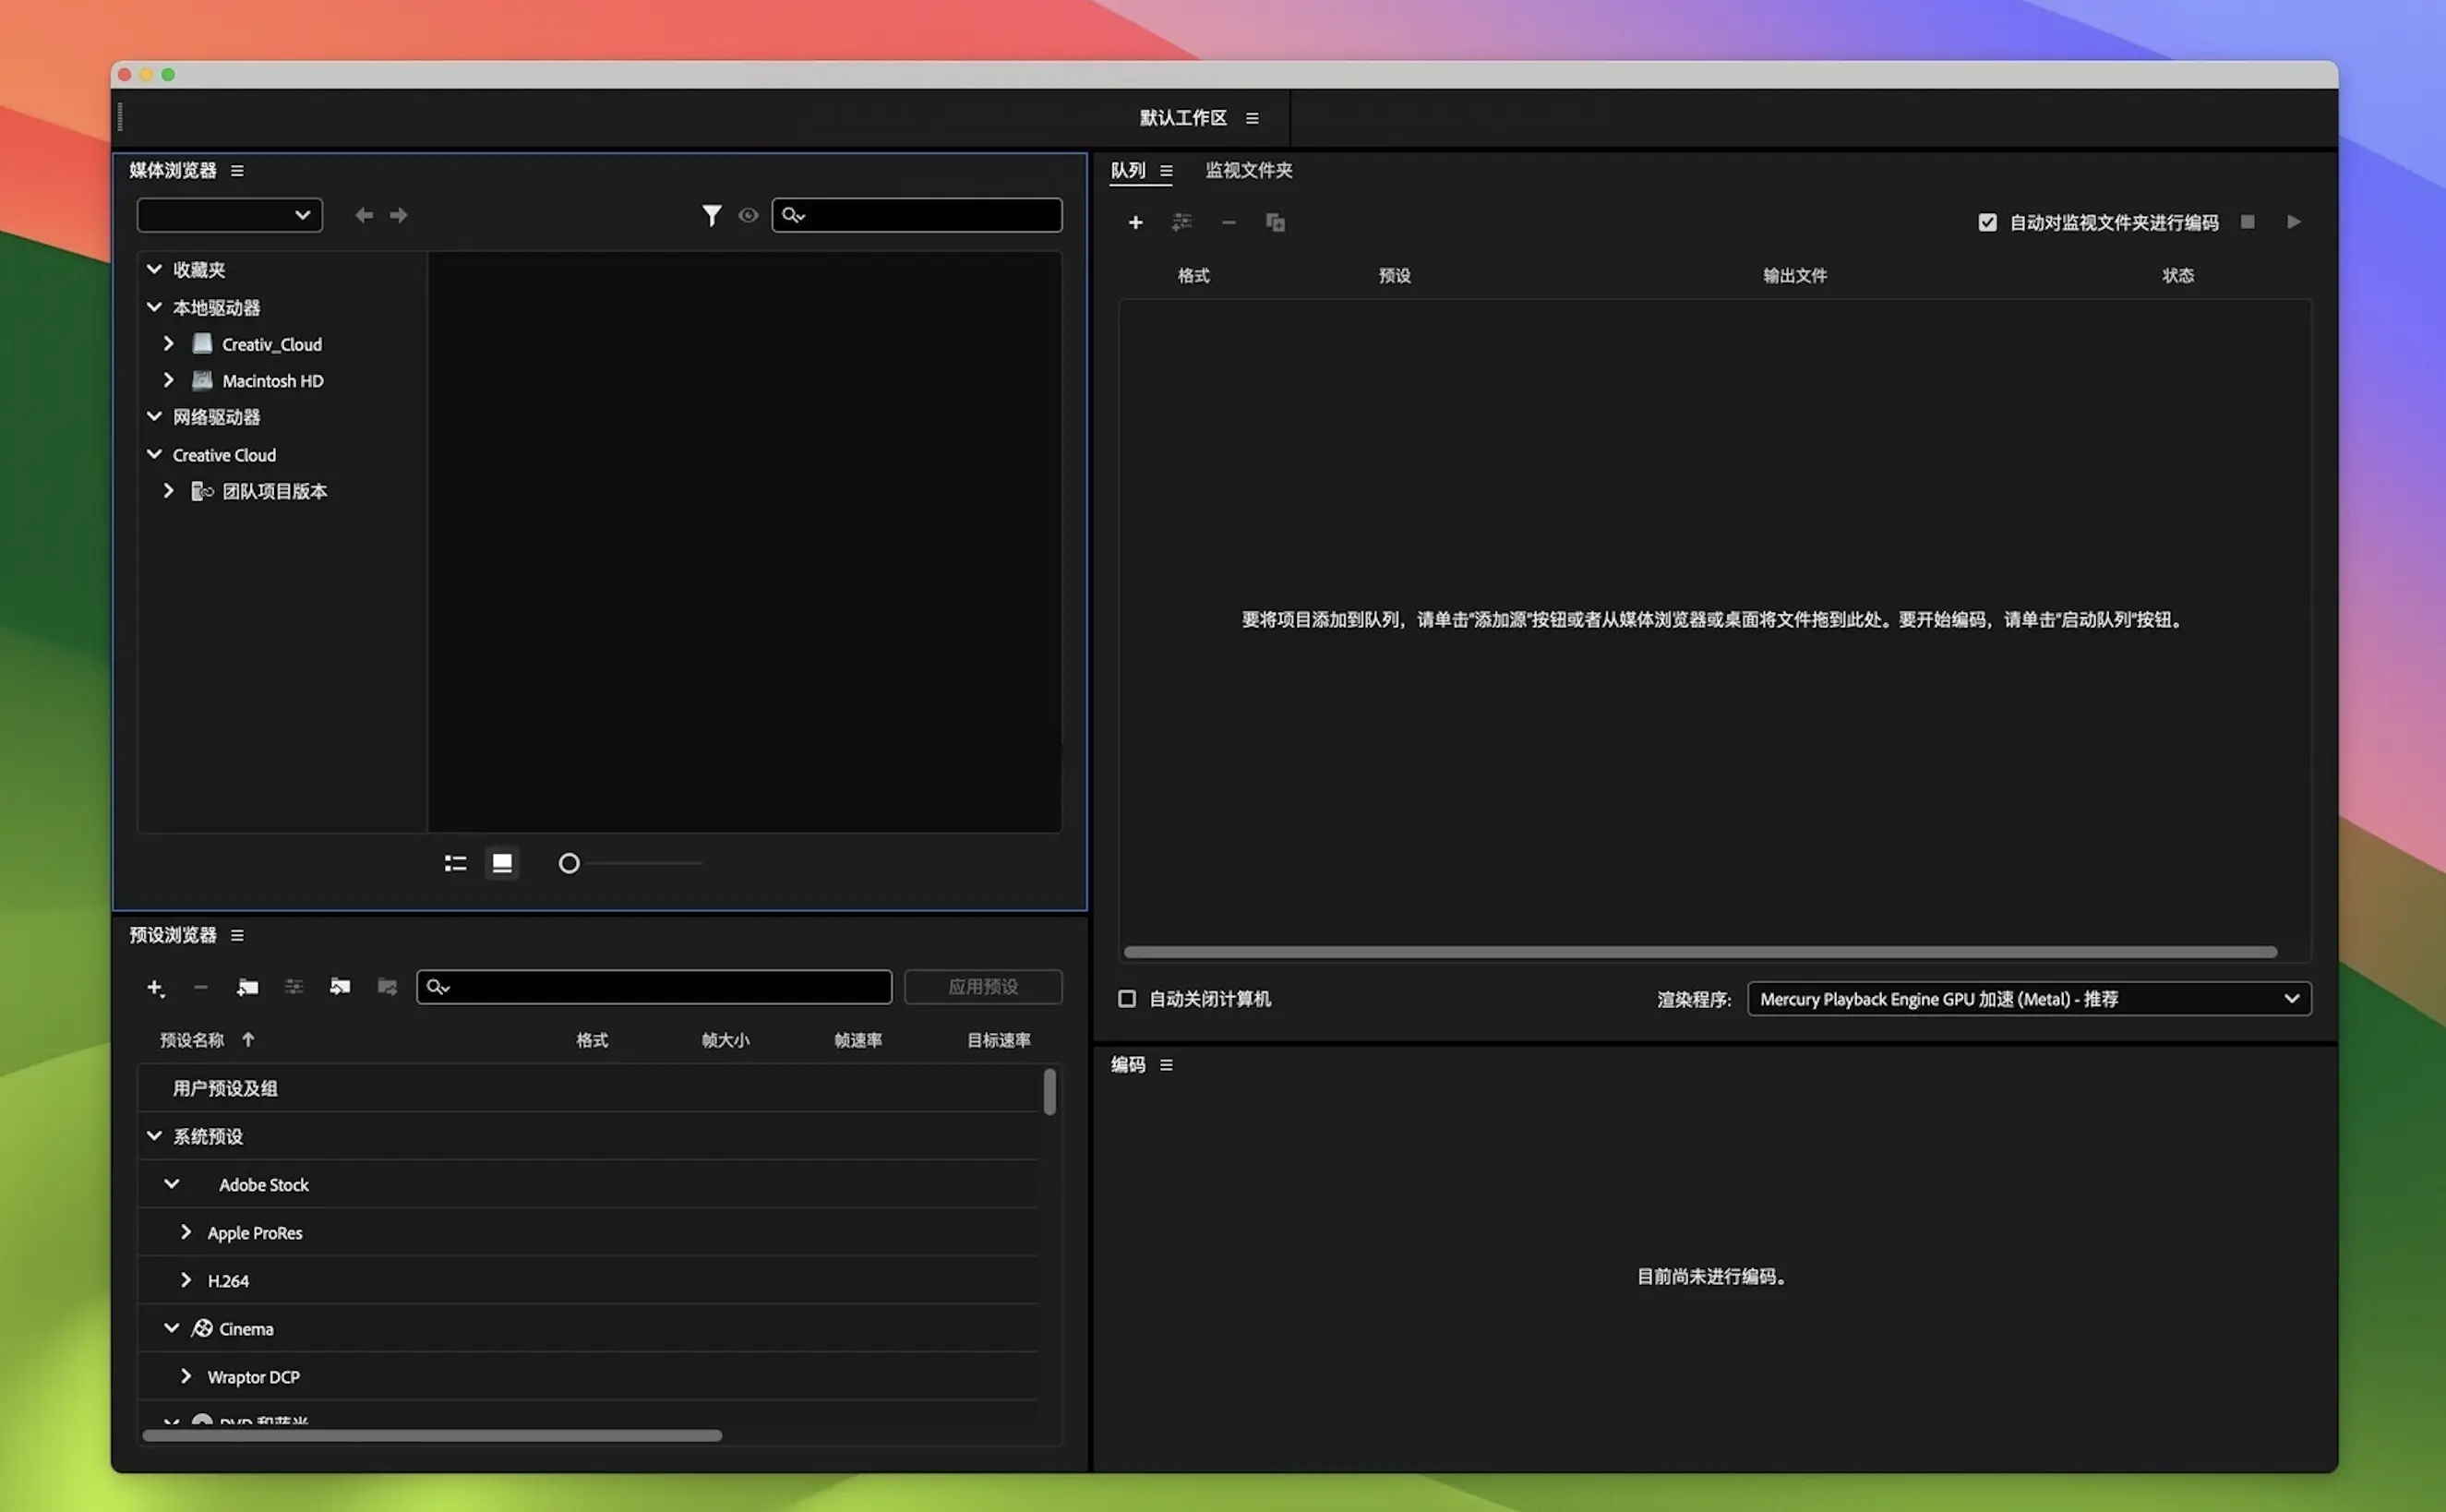Expand the Creativ_Cloud drive

(168, 344)
